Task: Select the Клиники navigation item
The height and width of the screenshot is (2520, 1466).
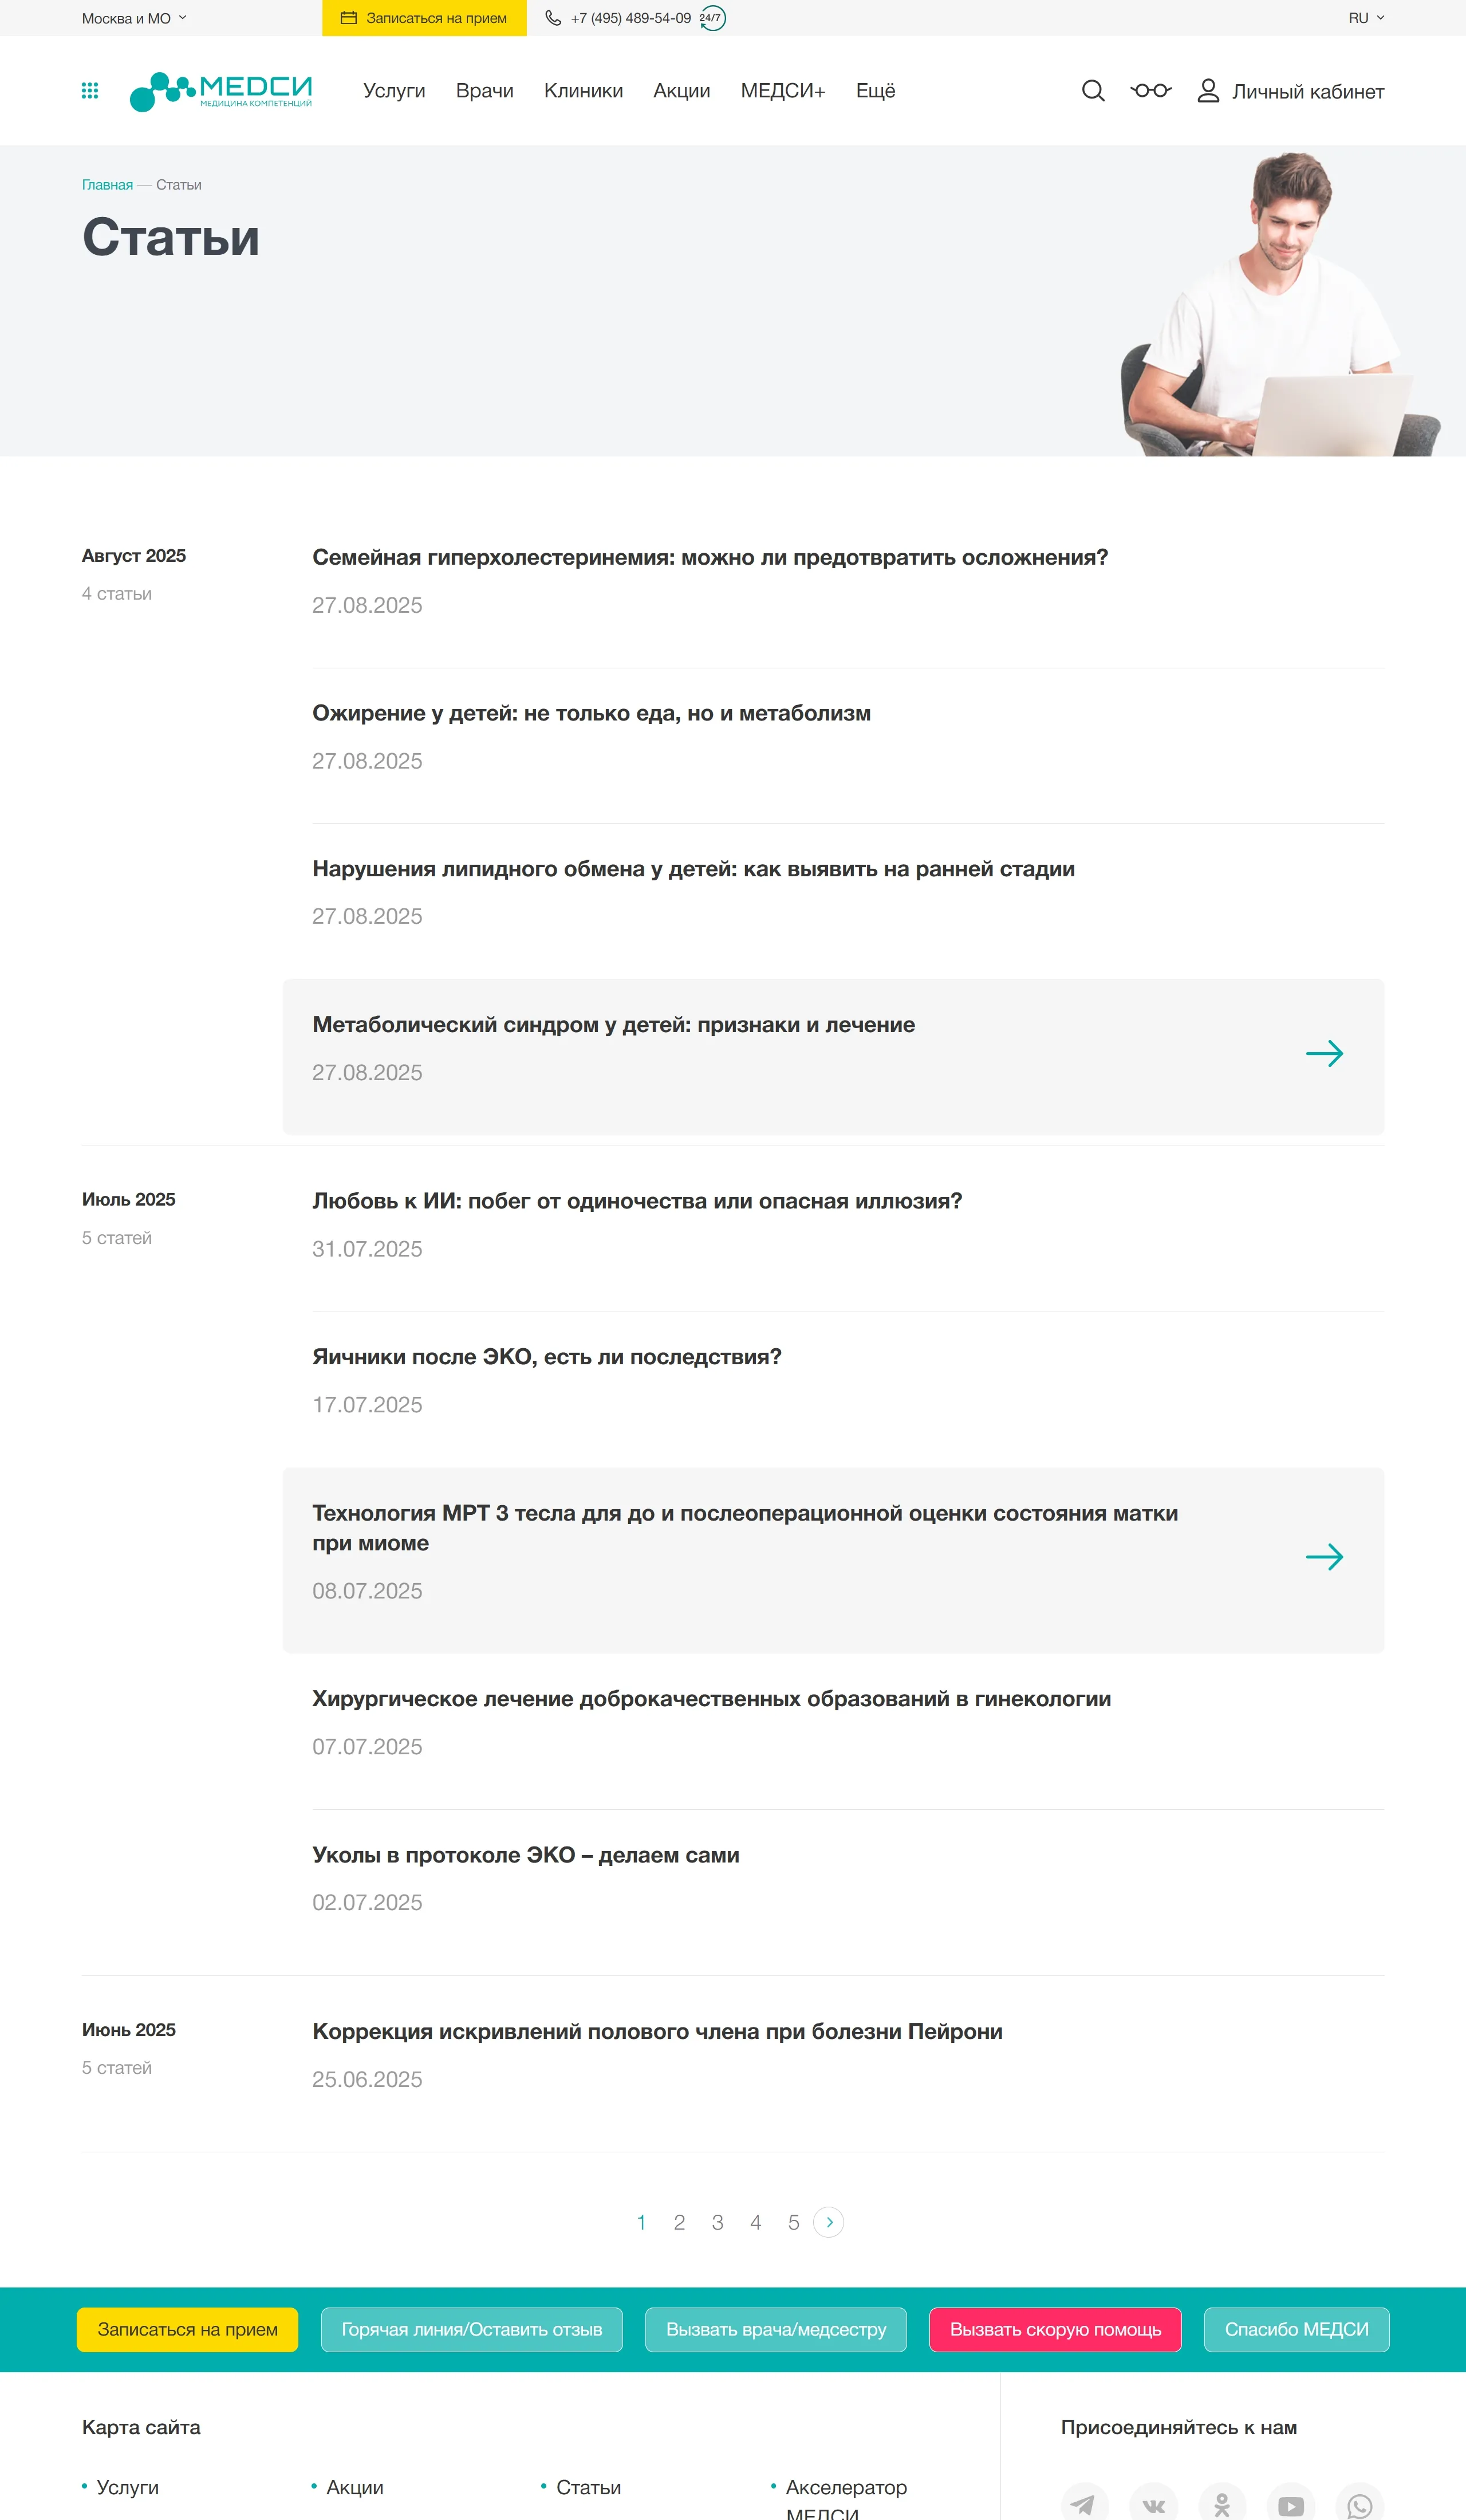Action: point(583,91)
